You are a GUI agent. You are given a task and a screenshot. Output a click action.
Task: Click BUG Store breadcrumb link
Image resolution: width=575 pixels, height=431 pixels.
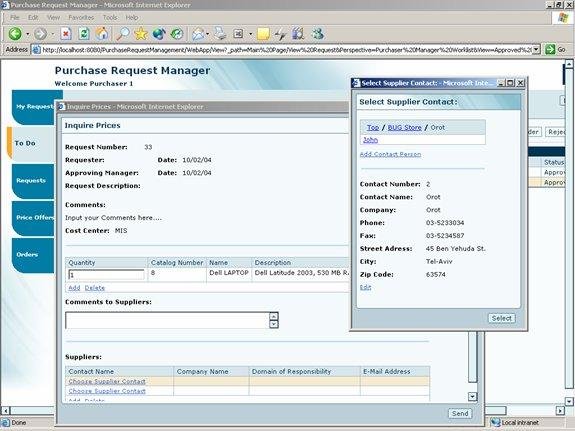pyautogui.click(x=404, y=127)
